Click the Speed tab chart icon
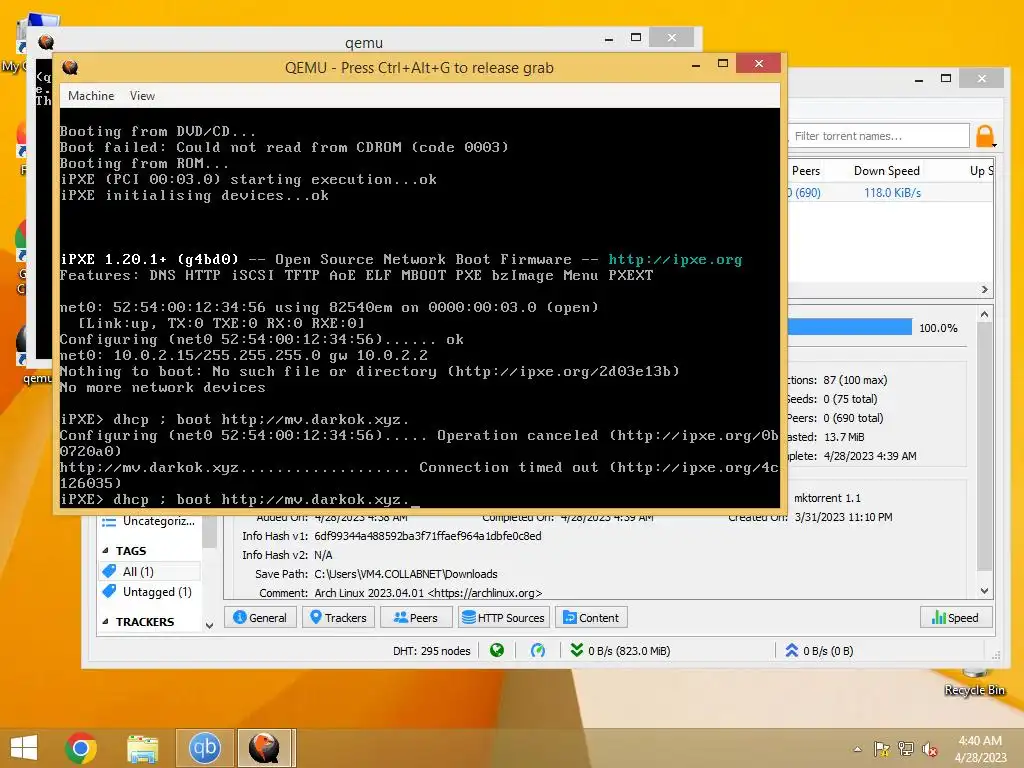The image size is (1024, 768). pyautogui.click(x=938, y=617)
